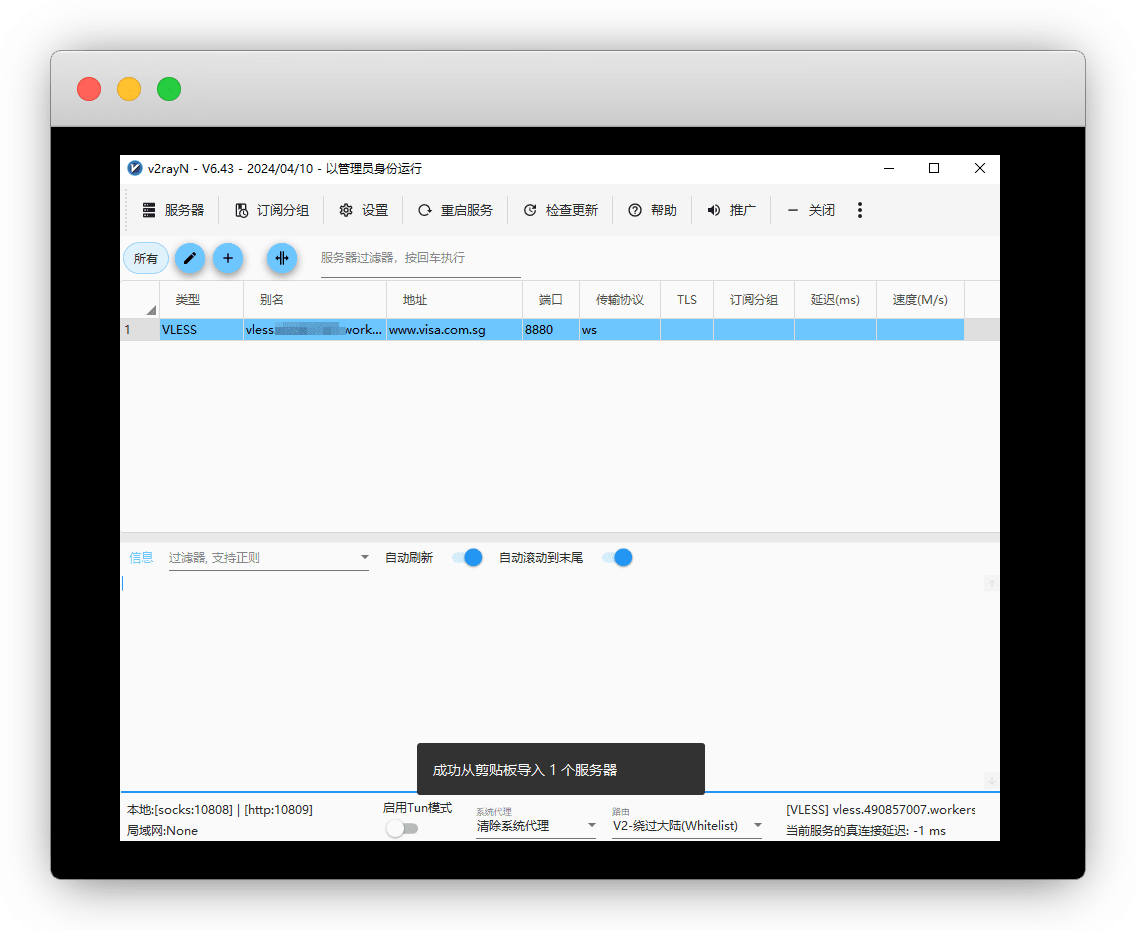Open the 订阅分组 subscription group menu

coord(272,210)
